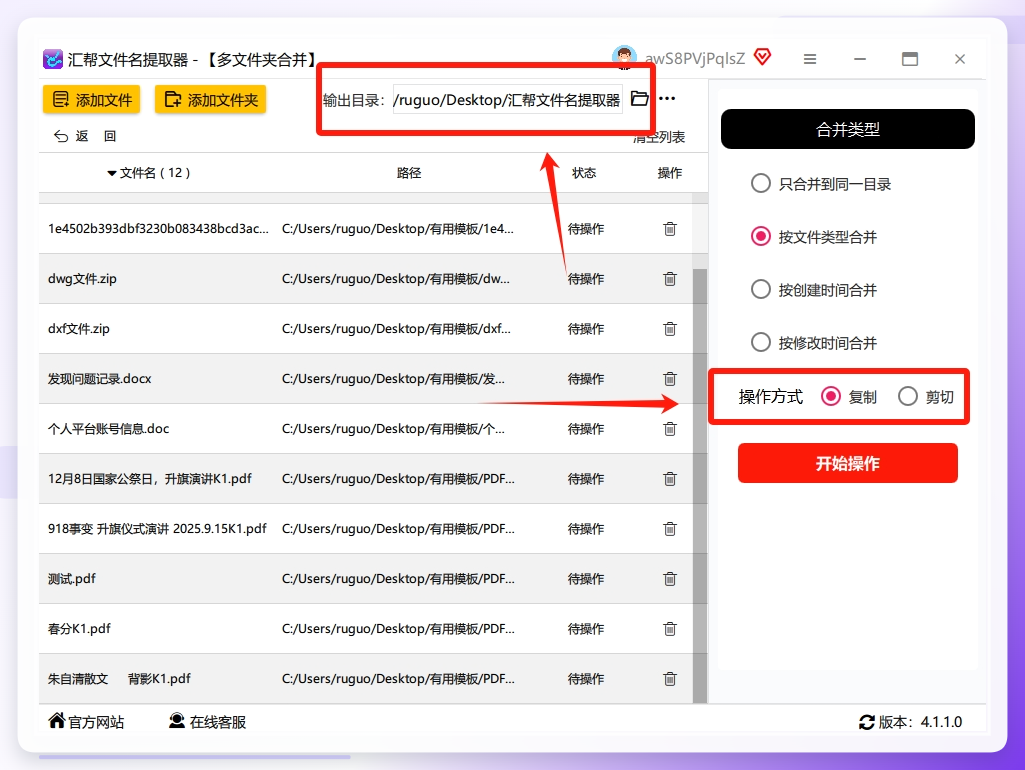
Task: Delete the 测试.pdf row
Action: (x=669, y=579)
